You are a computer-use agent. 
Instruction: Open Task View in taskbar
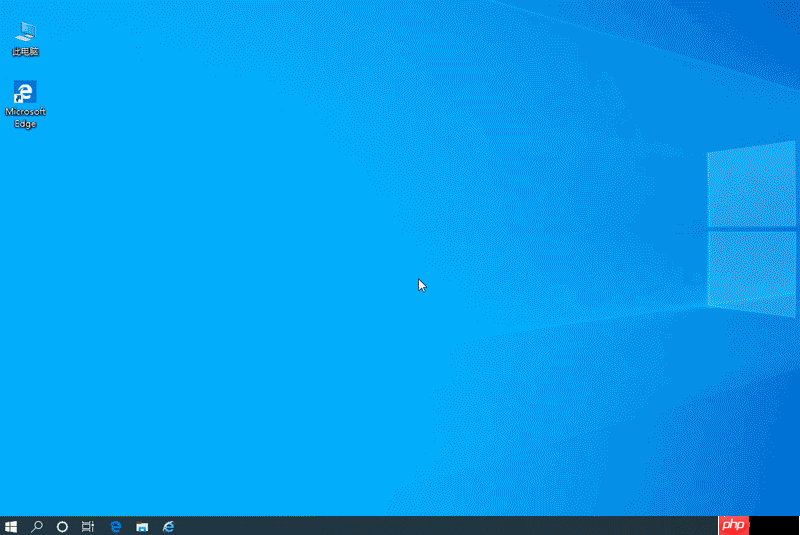tap(88, 526)
